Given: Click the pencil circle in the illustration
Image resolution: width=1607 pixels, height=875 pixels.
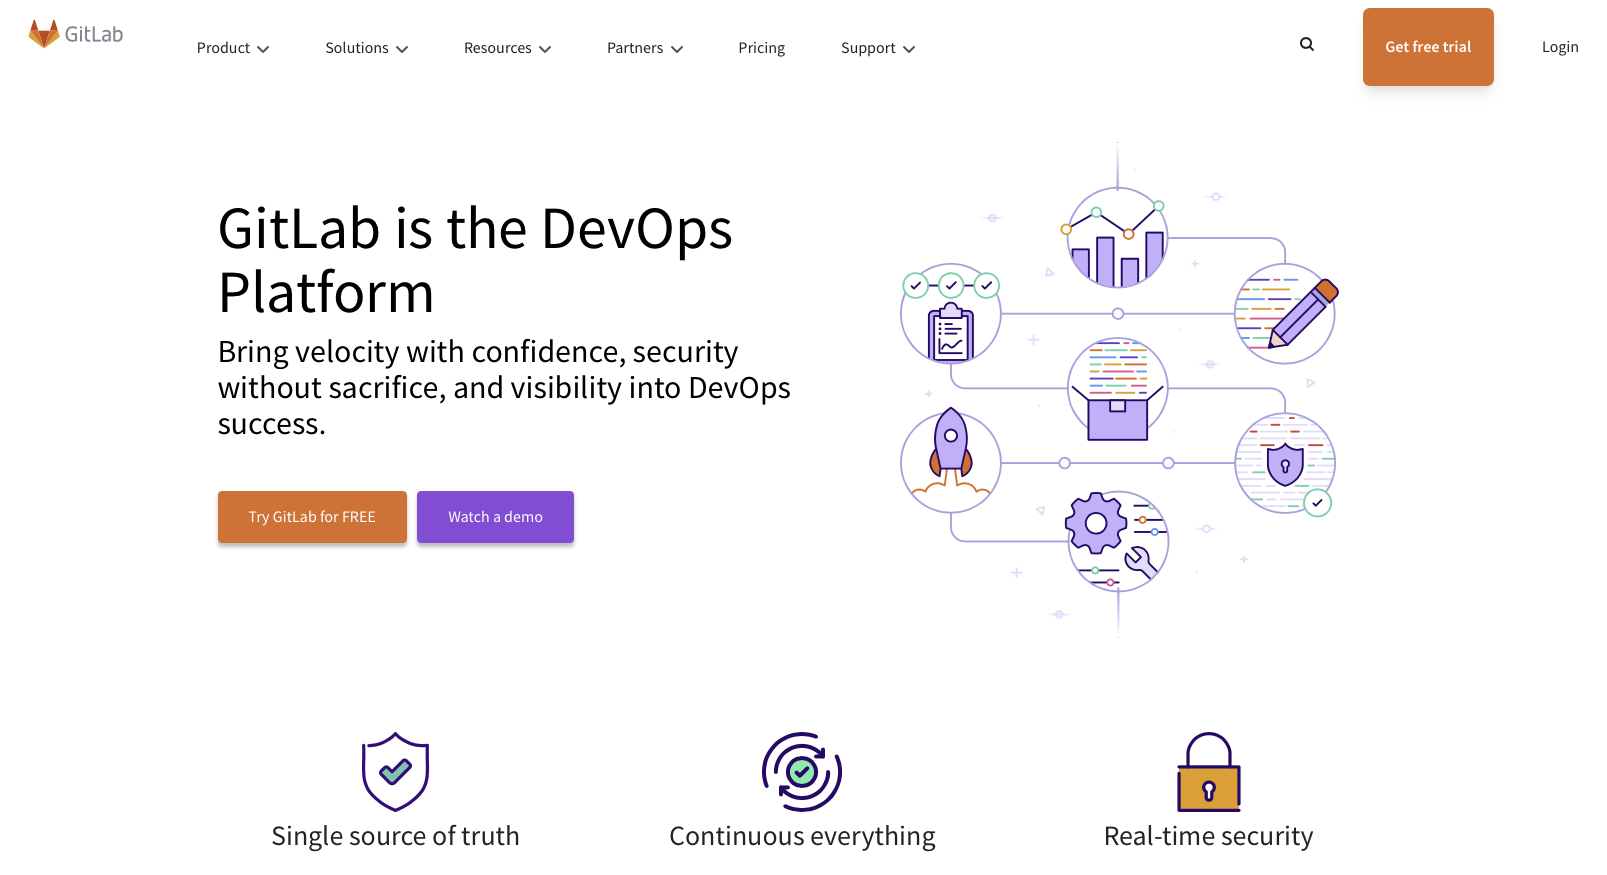Looking at the screenshot, I should coord(1285,313).
